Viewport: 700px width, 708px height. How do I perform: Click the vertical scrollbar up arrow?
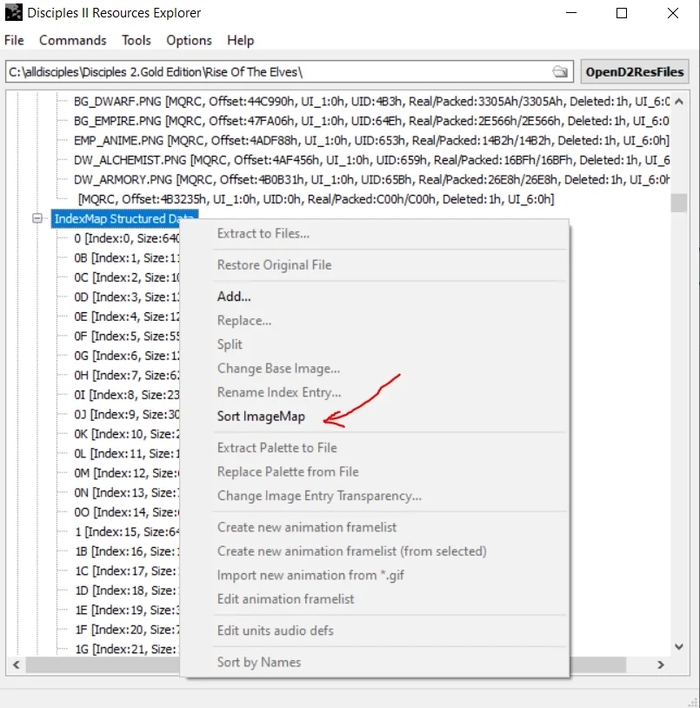[679, 99]
